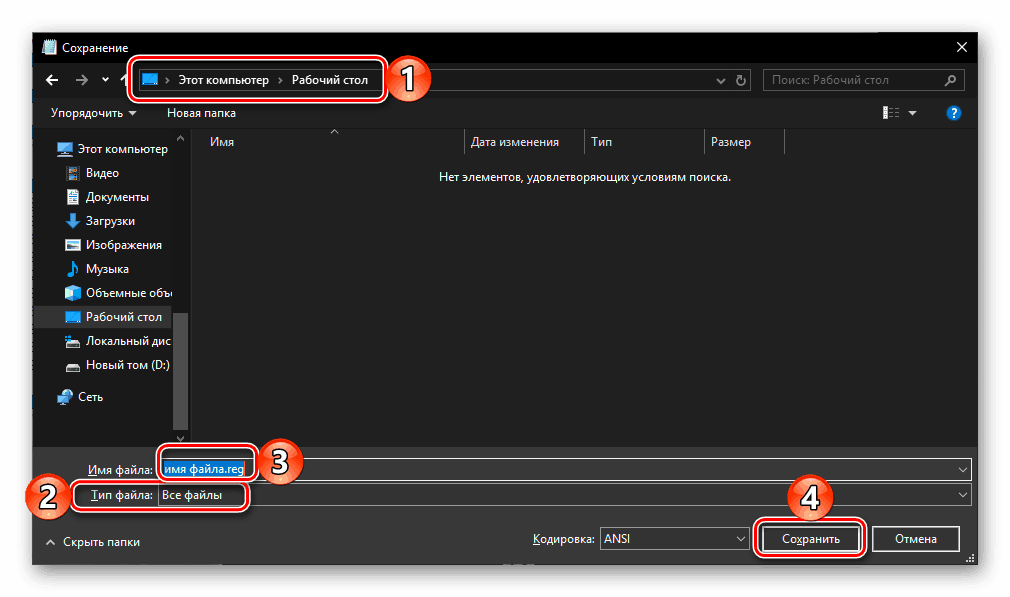Go back with the left arrow
The width and height of the screenshot is (1010, 597).
(52, 80)
